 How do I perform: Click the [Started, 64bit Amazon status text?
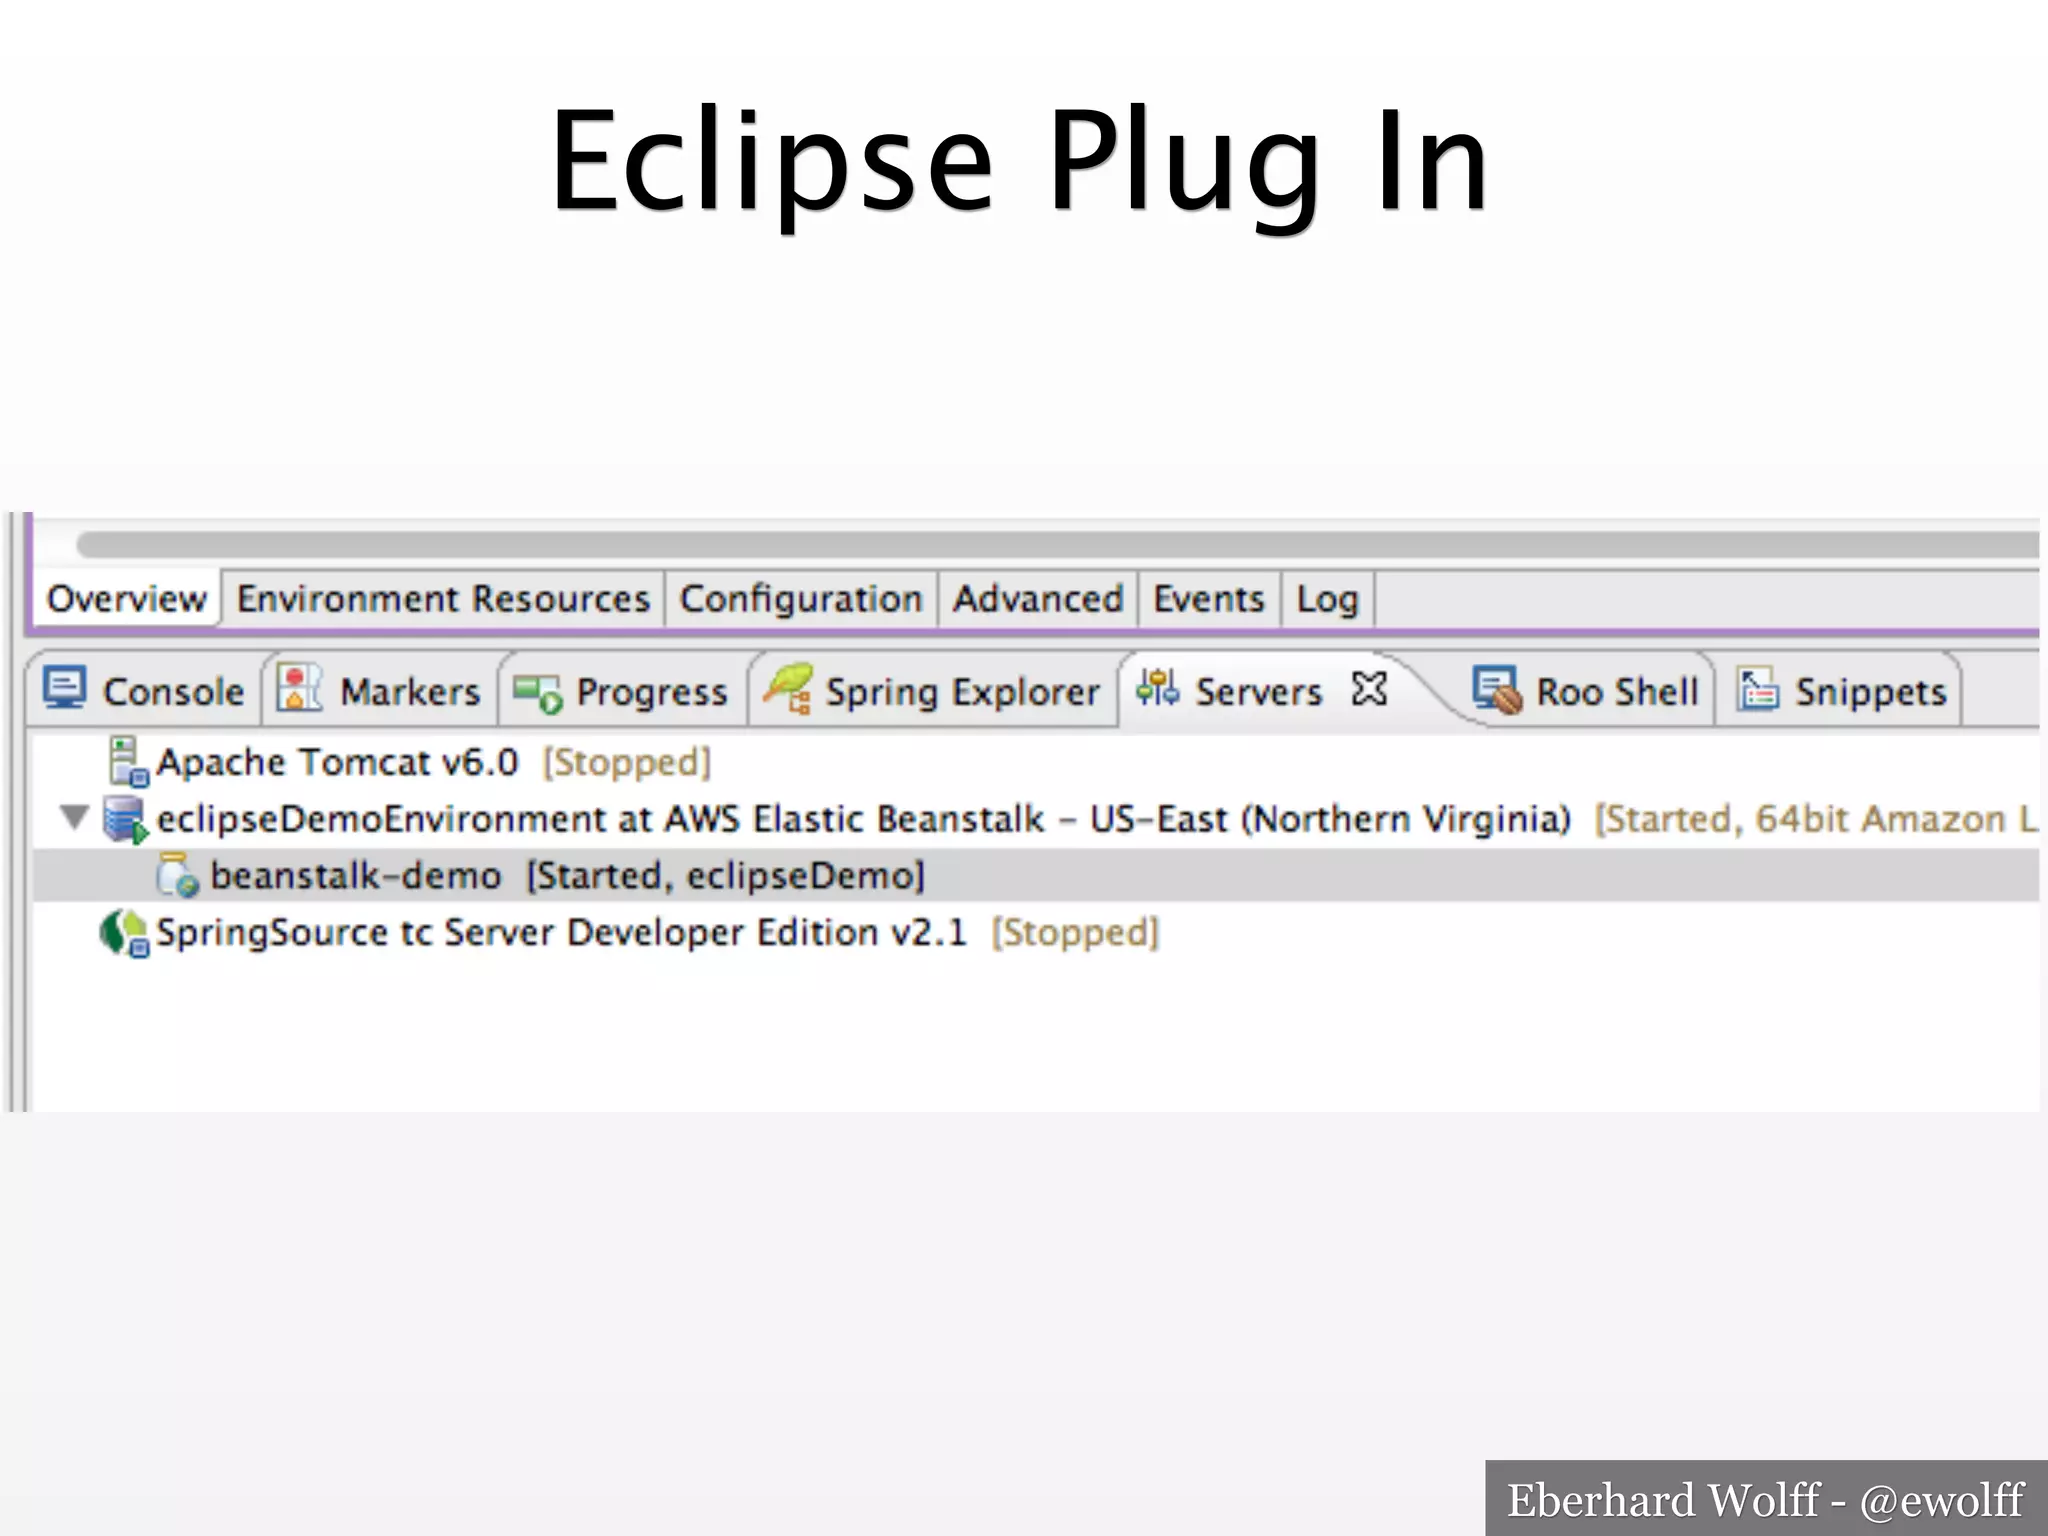1815,819
